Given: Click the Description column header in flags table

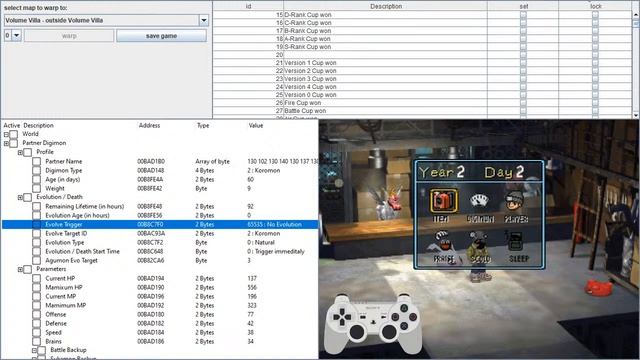Looking at the screenshot, I should click(386, 6).
